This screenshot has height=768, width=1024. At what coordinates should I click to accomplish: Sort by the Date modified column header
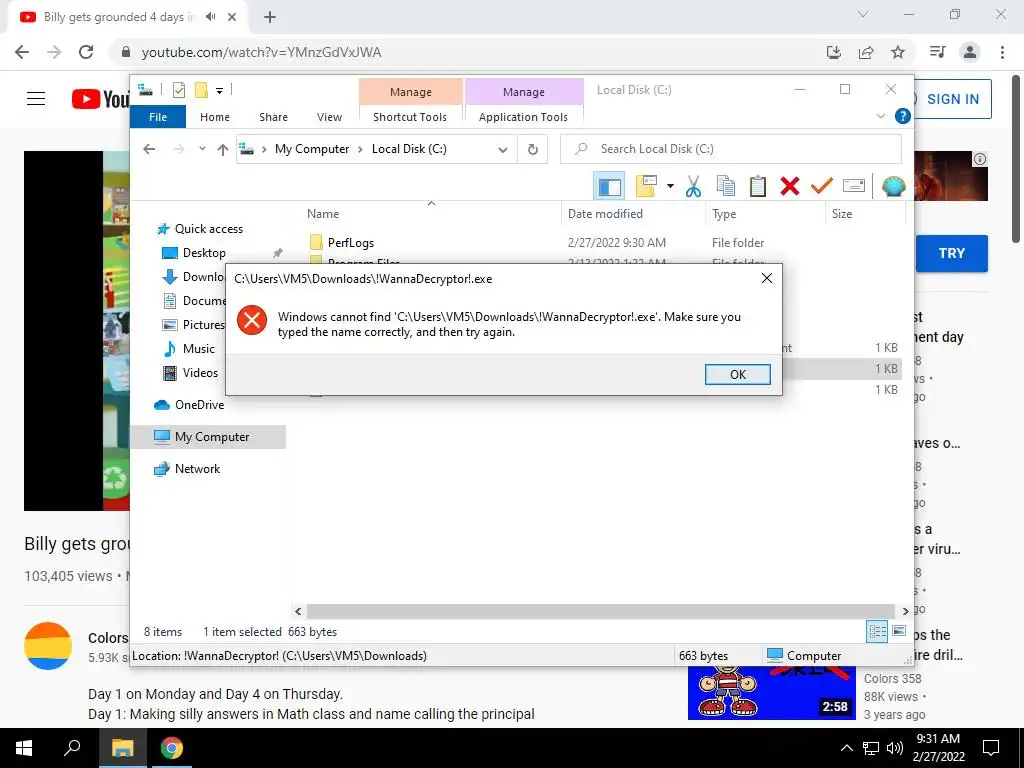coord(605,214)
